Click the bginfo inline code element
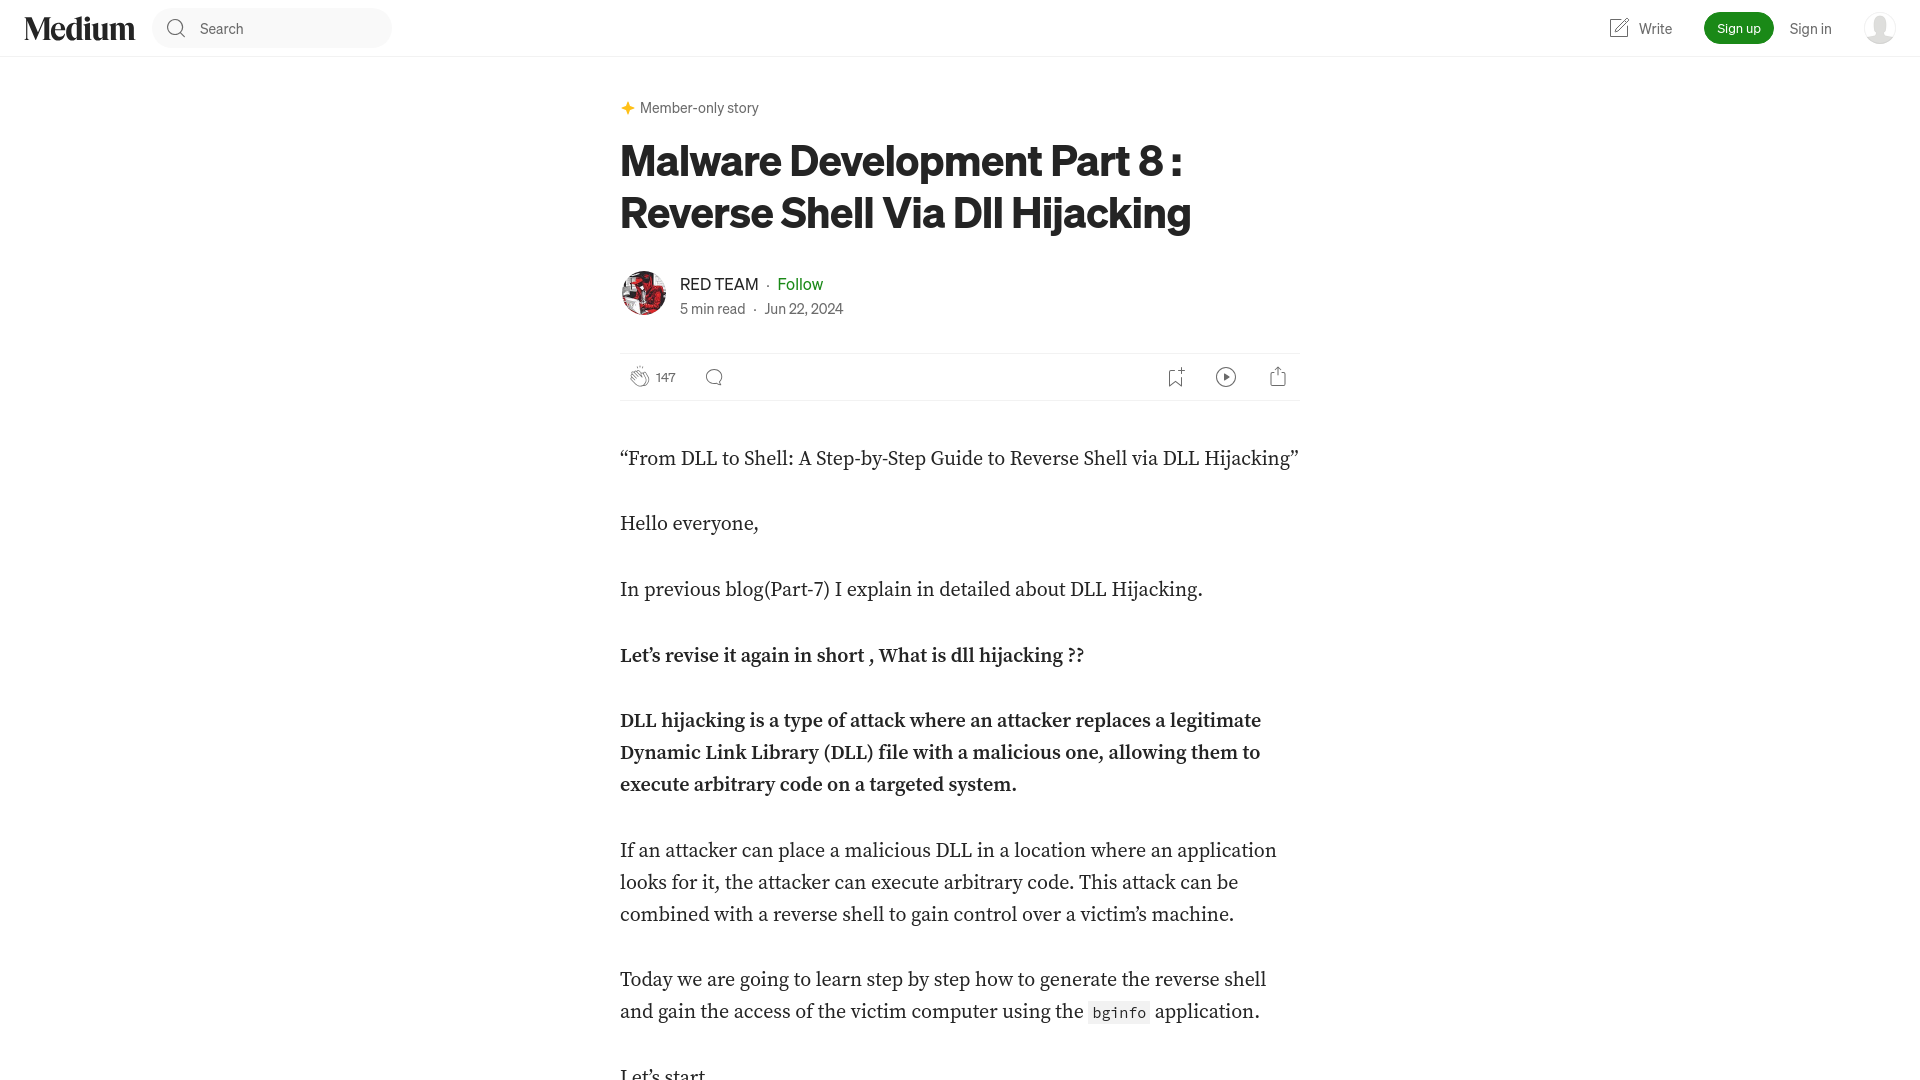 coord(1118,1013)
